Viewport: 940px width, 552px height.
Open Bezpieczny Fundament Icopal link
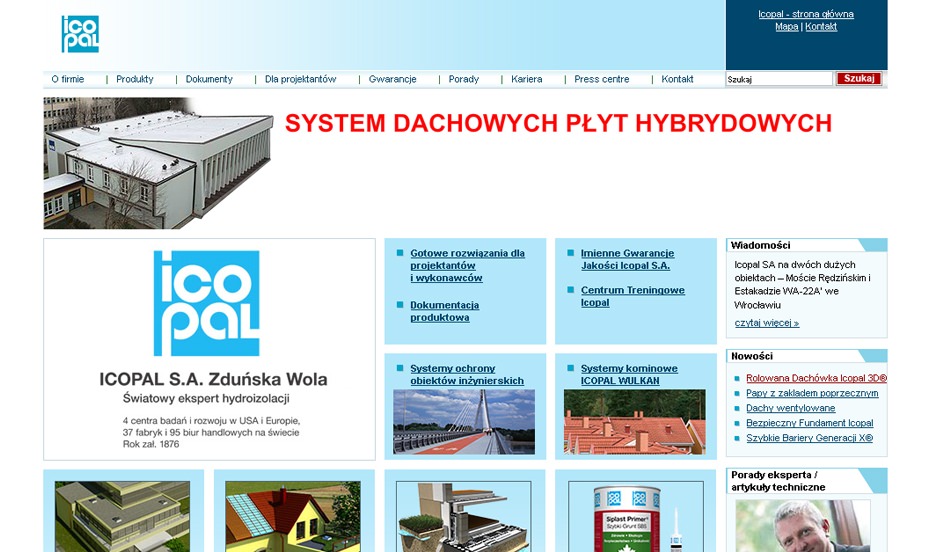[x=810, y=423]
